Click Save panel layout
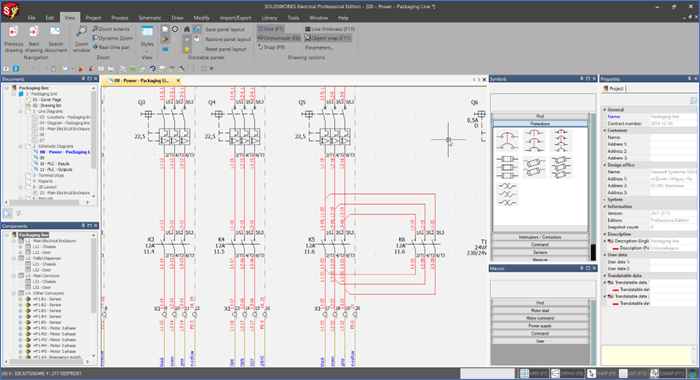Viewport: 700px width, 380px height. [x=225, y=29]
